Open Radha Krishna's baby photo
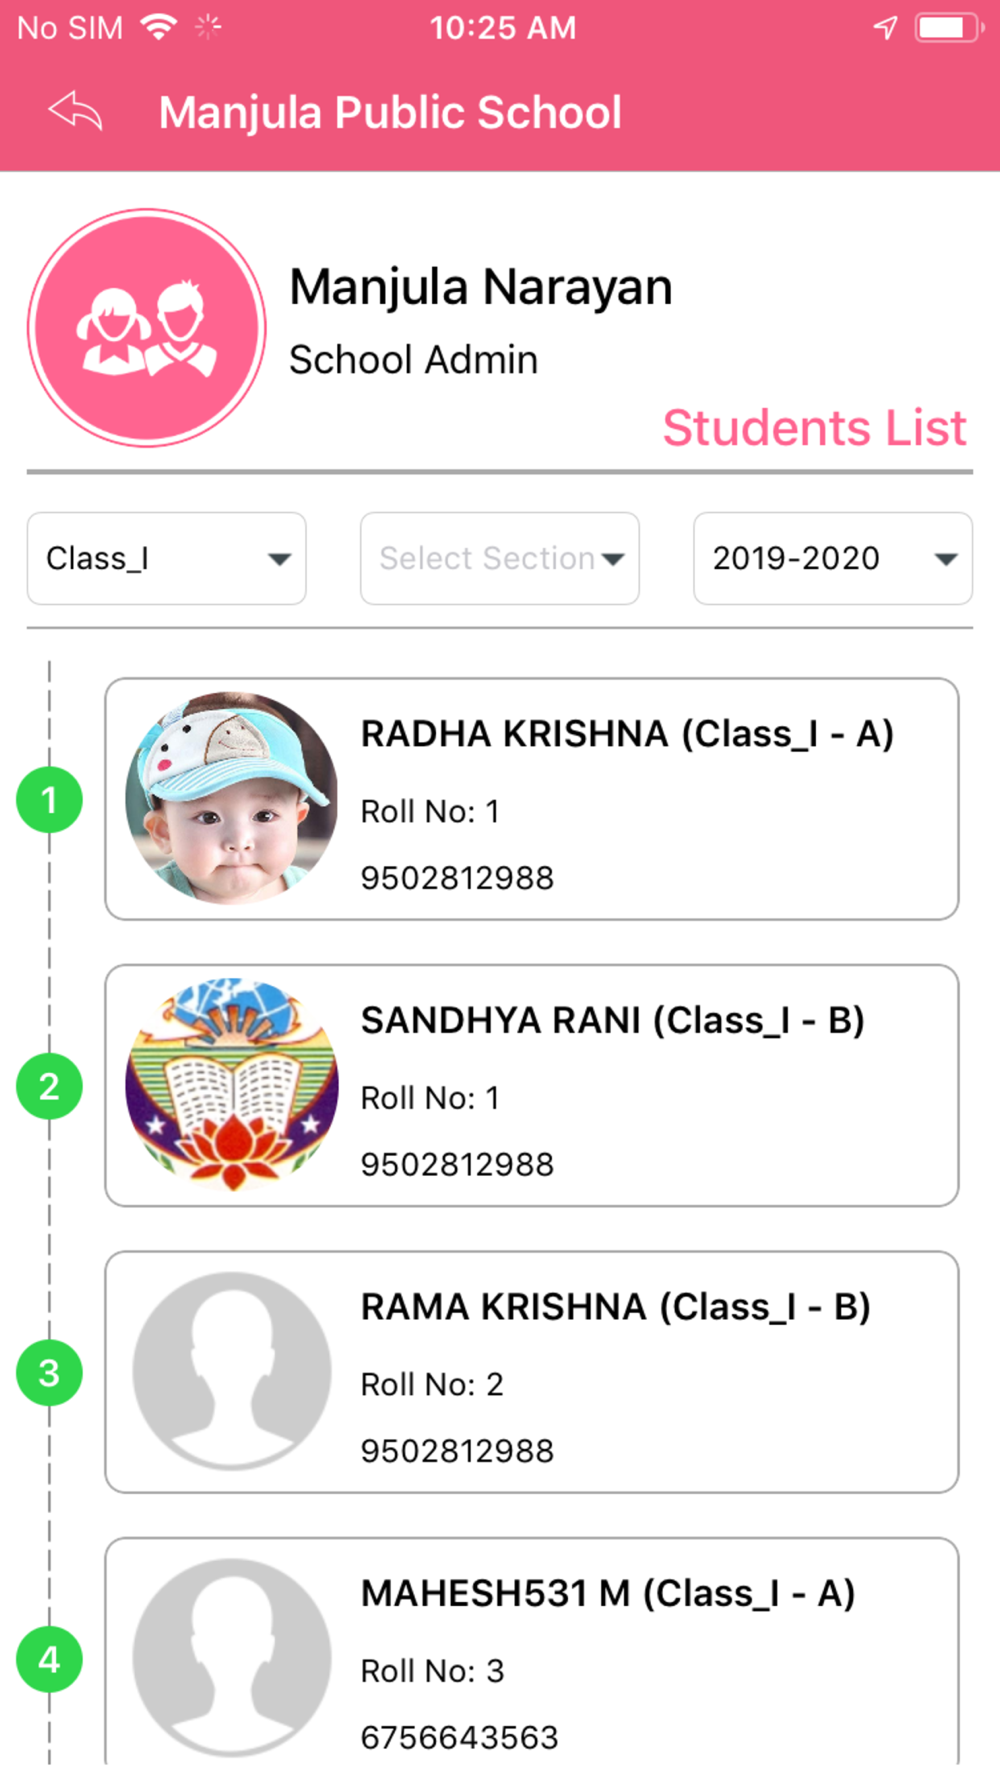 point(232,798)
